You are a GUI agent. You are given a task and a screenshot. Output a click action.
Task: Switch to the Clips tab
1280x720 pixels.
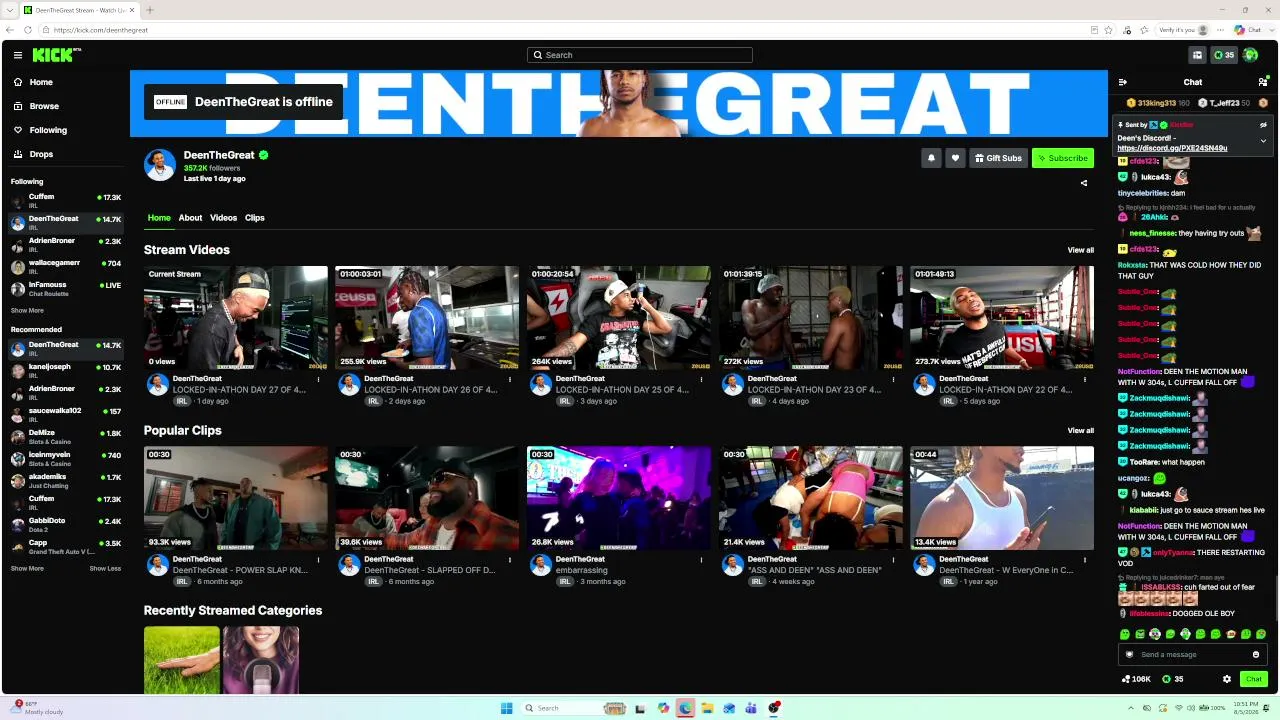tap(255, 218)
